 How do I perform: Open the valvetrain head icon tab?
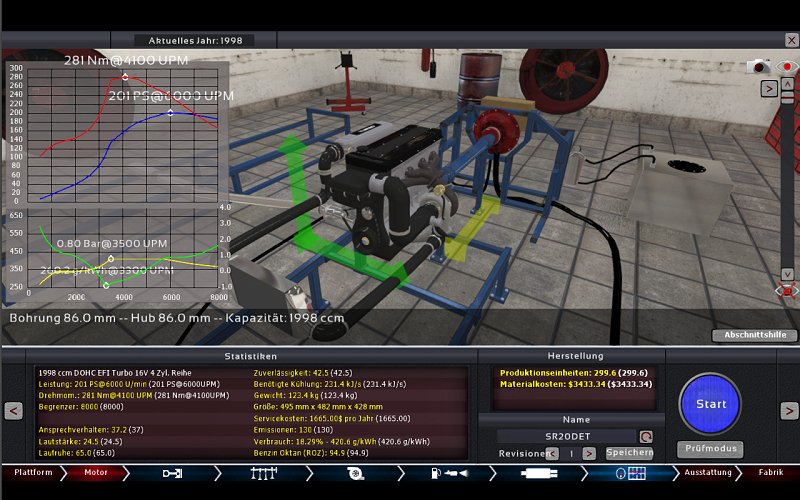point(264,473)
